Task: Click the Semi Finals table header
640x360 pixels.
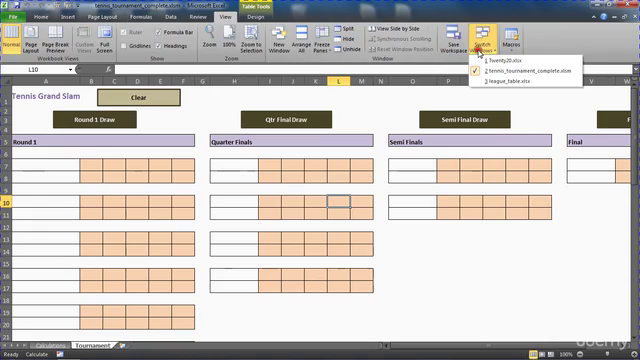Action: coord(470,142)
